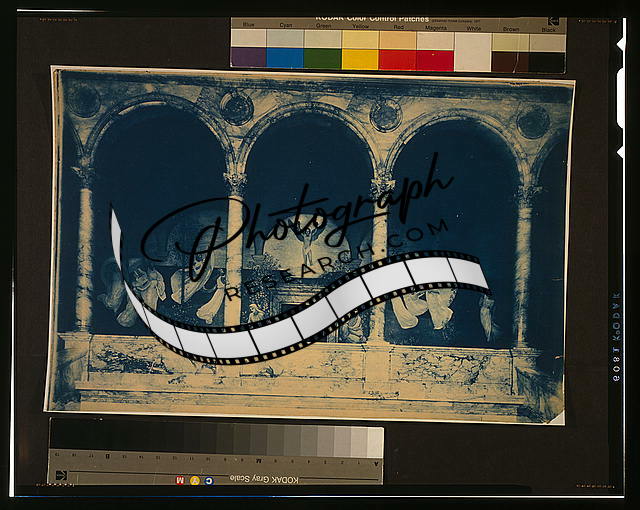Viewport: 640px width, 510px height.
Task: Click the KODAK Color Control Patches title
Action: tap(372, 19)
